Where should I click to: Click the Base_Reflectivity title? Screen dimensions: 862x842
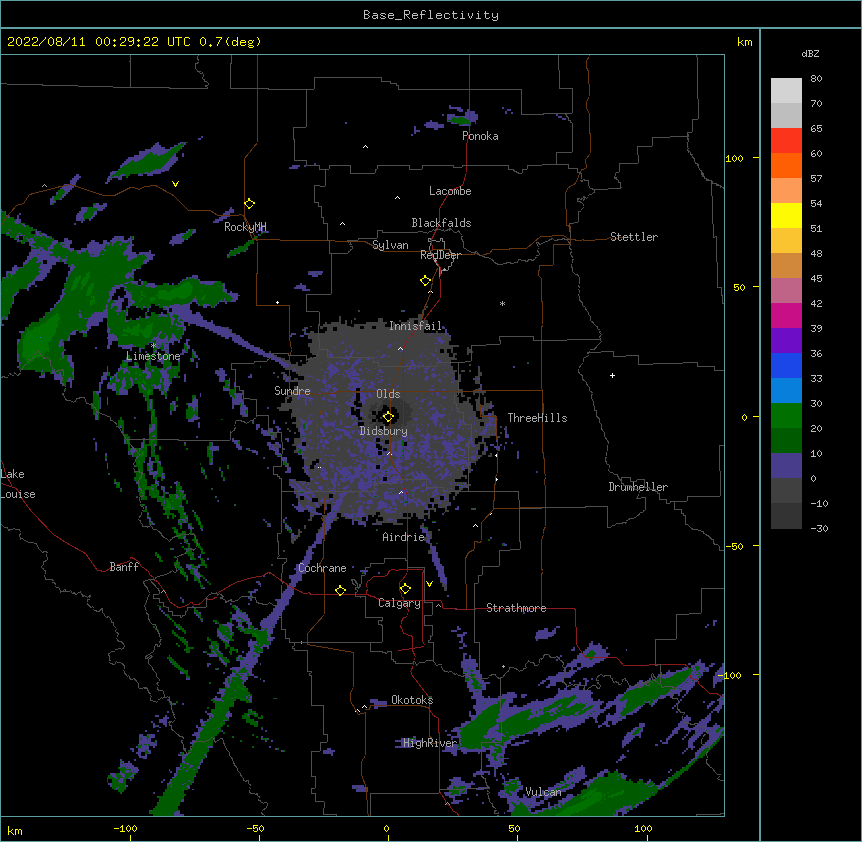pos(431,15)
